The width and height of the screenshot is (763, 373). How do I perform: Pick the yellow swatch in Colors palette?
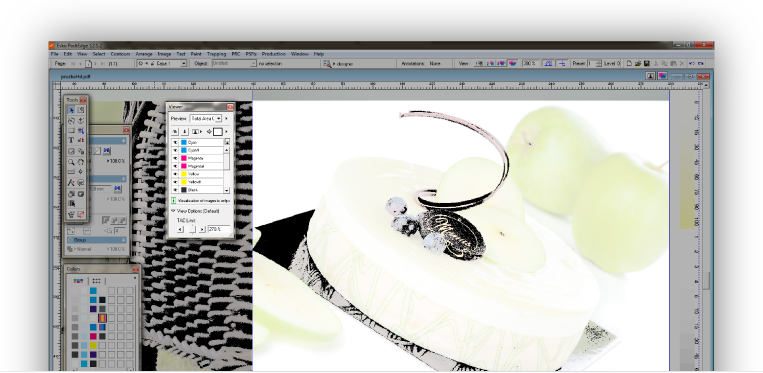click(x=93, y=346)
